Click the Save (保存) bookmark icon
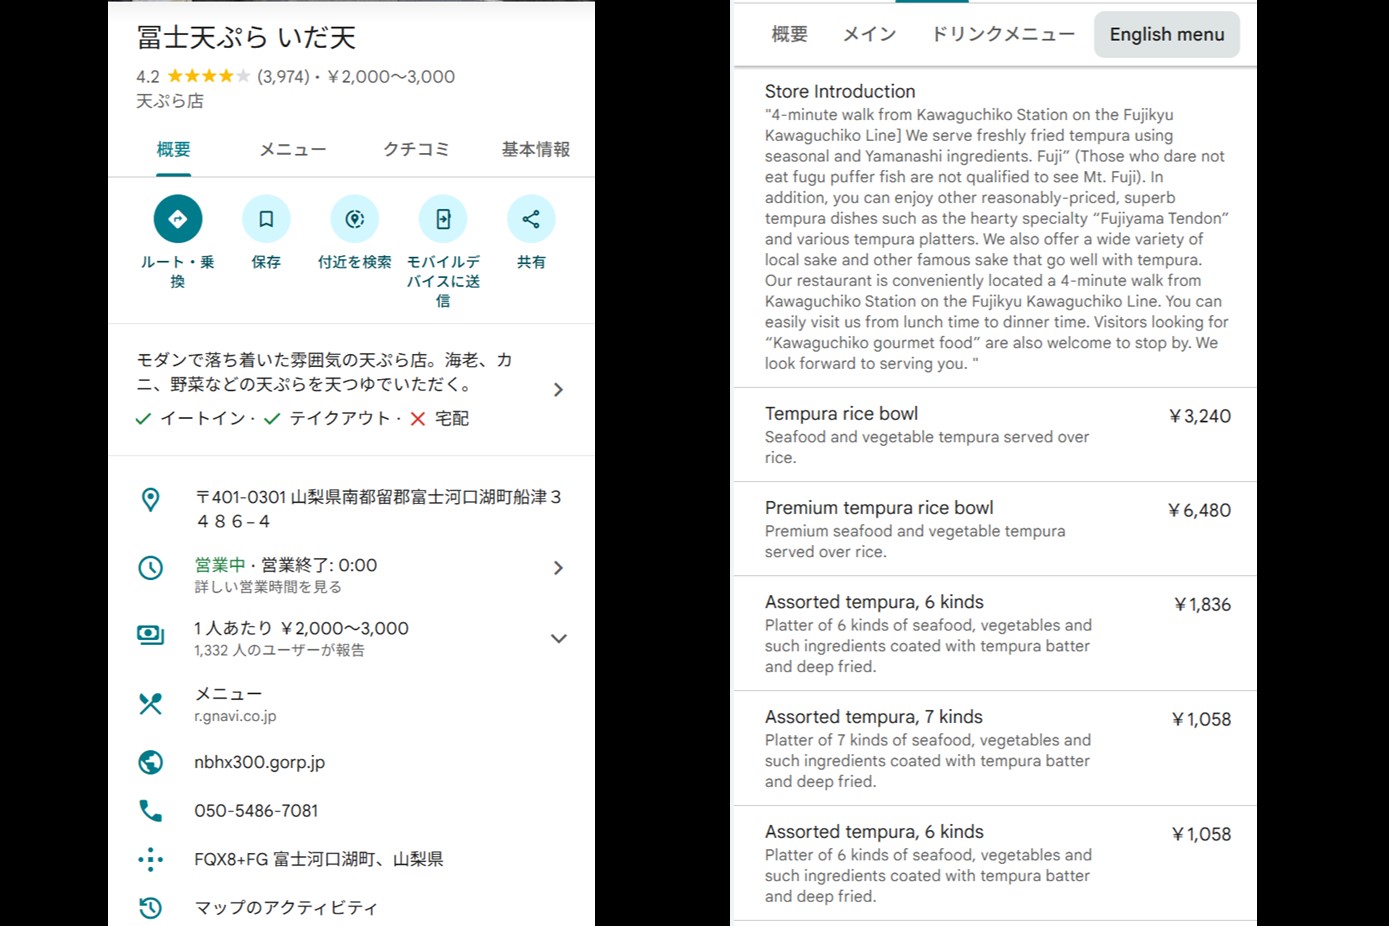Viewport: 1389px width, 926px height. click(x=266, y=219)
